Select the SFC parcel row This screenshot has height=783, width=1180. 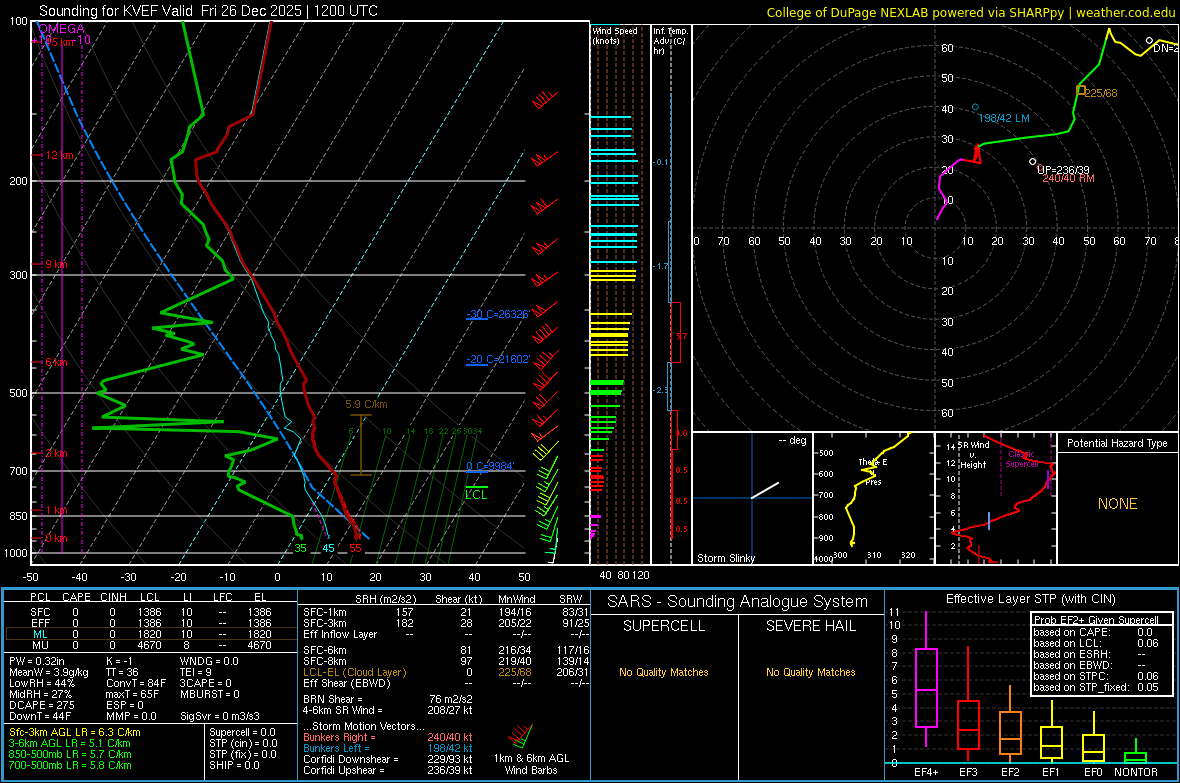[x=150, y=612]
